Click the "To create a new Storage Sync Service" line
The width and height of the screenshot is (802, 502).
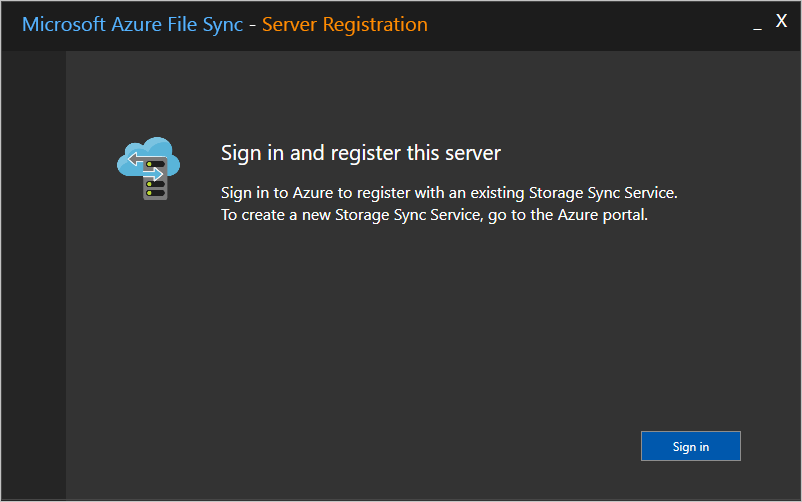pyautogui.click(x=350, y=214)
